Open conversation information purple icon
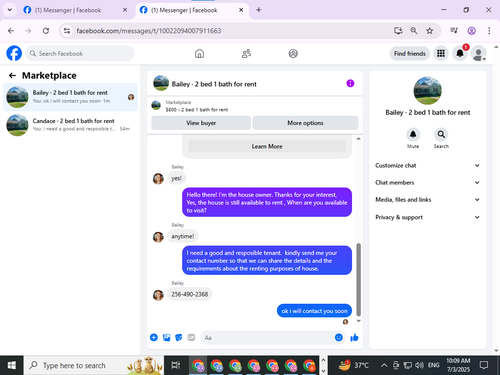The image size is (500, 375). (350, 83)
